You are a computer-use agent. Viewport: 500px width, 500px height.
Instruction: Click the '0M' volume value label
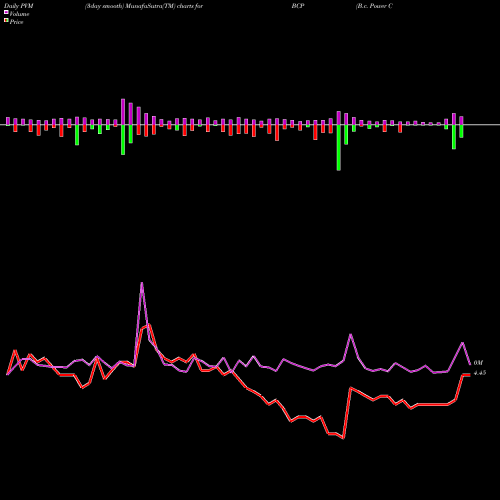(x=478, y=363)
